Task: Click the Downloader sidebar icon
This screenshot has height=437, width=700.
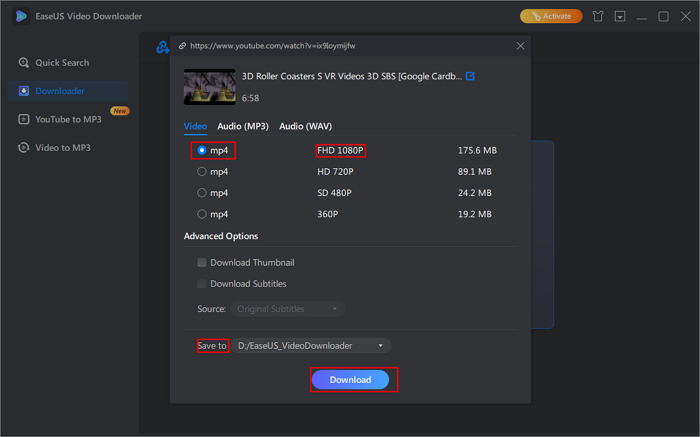Action: pos(24,91)
